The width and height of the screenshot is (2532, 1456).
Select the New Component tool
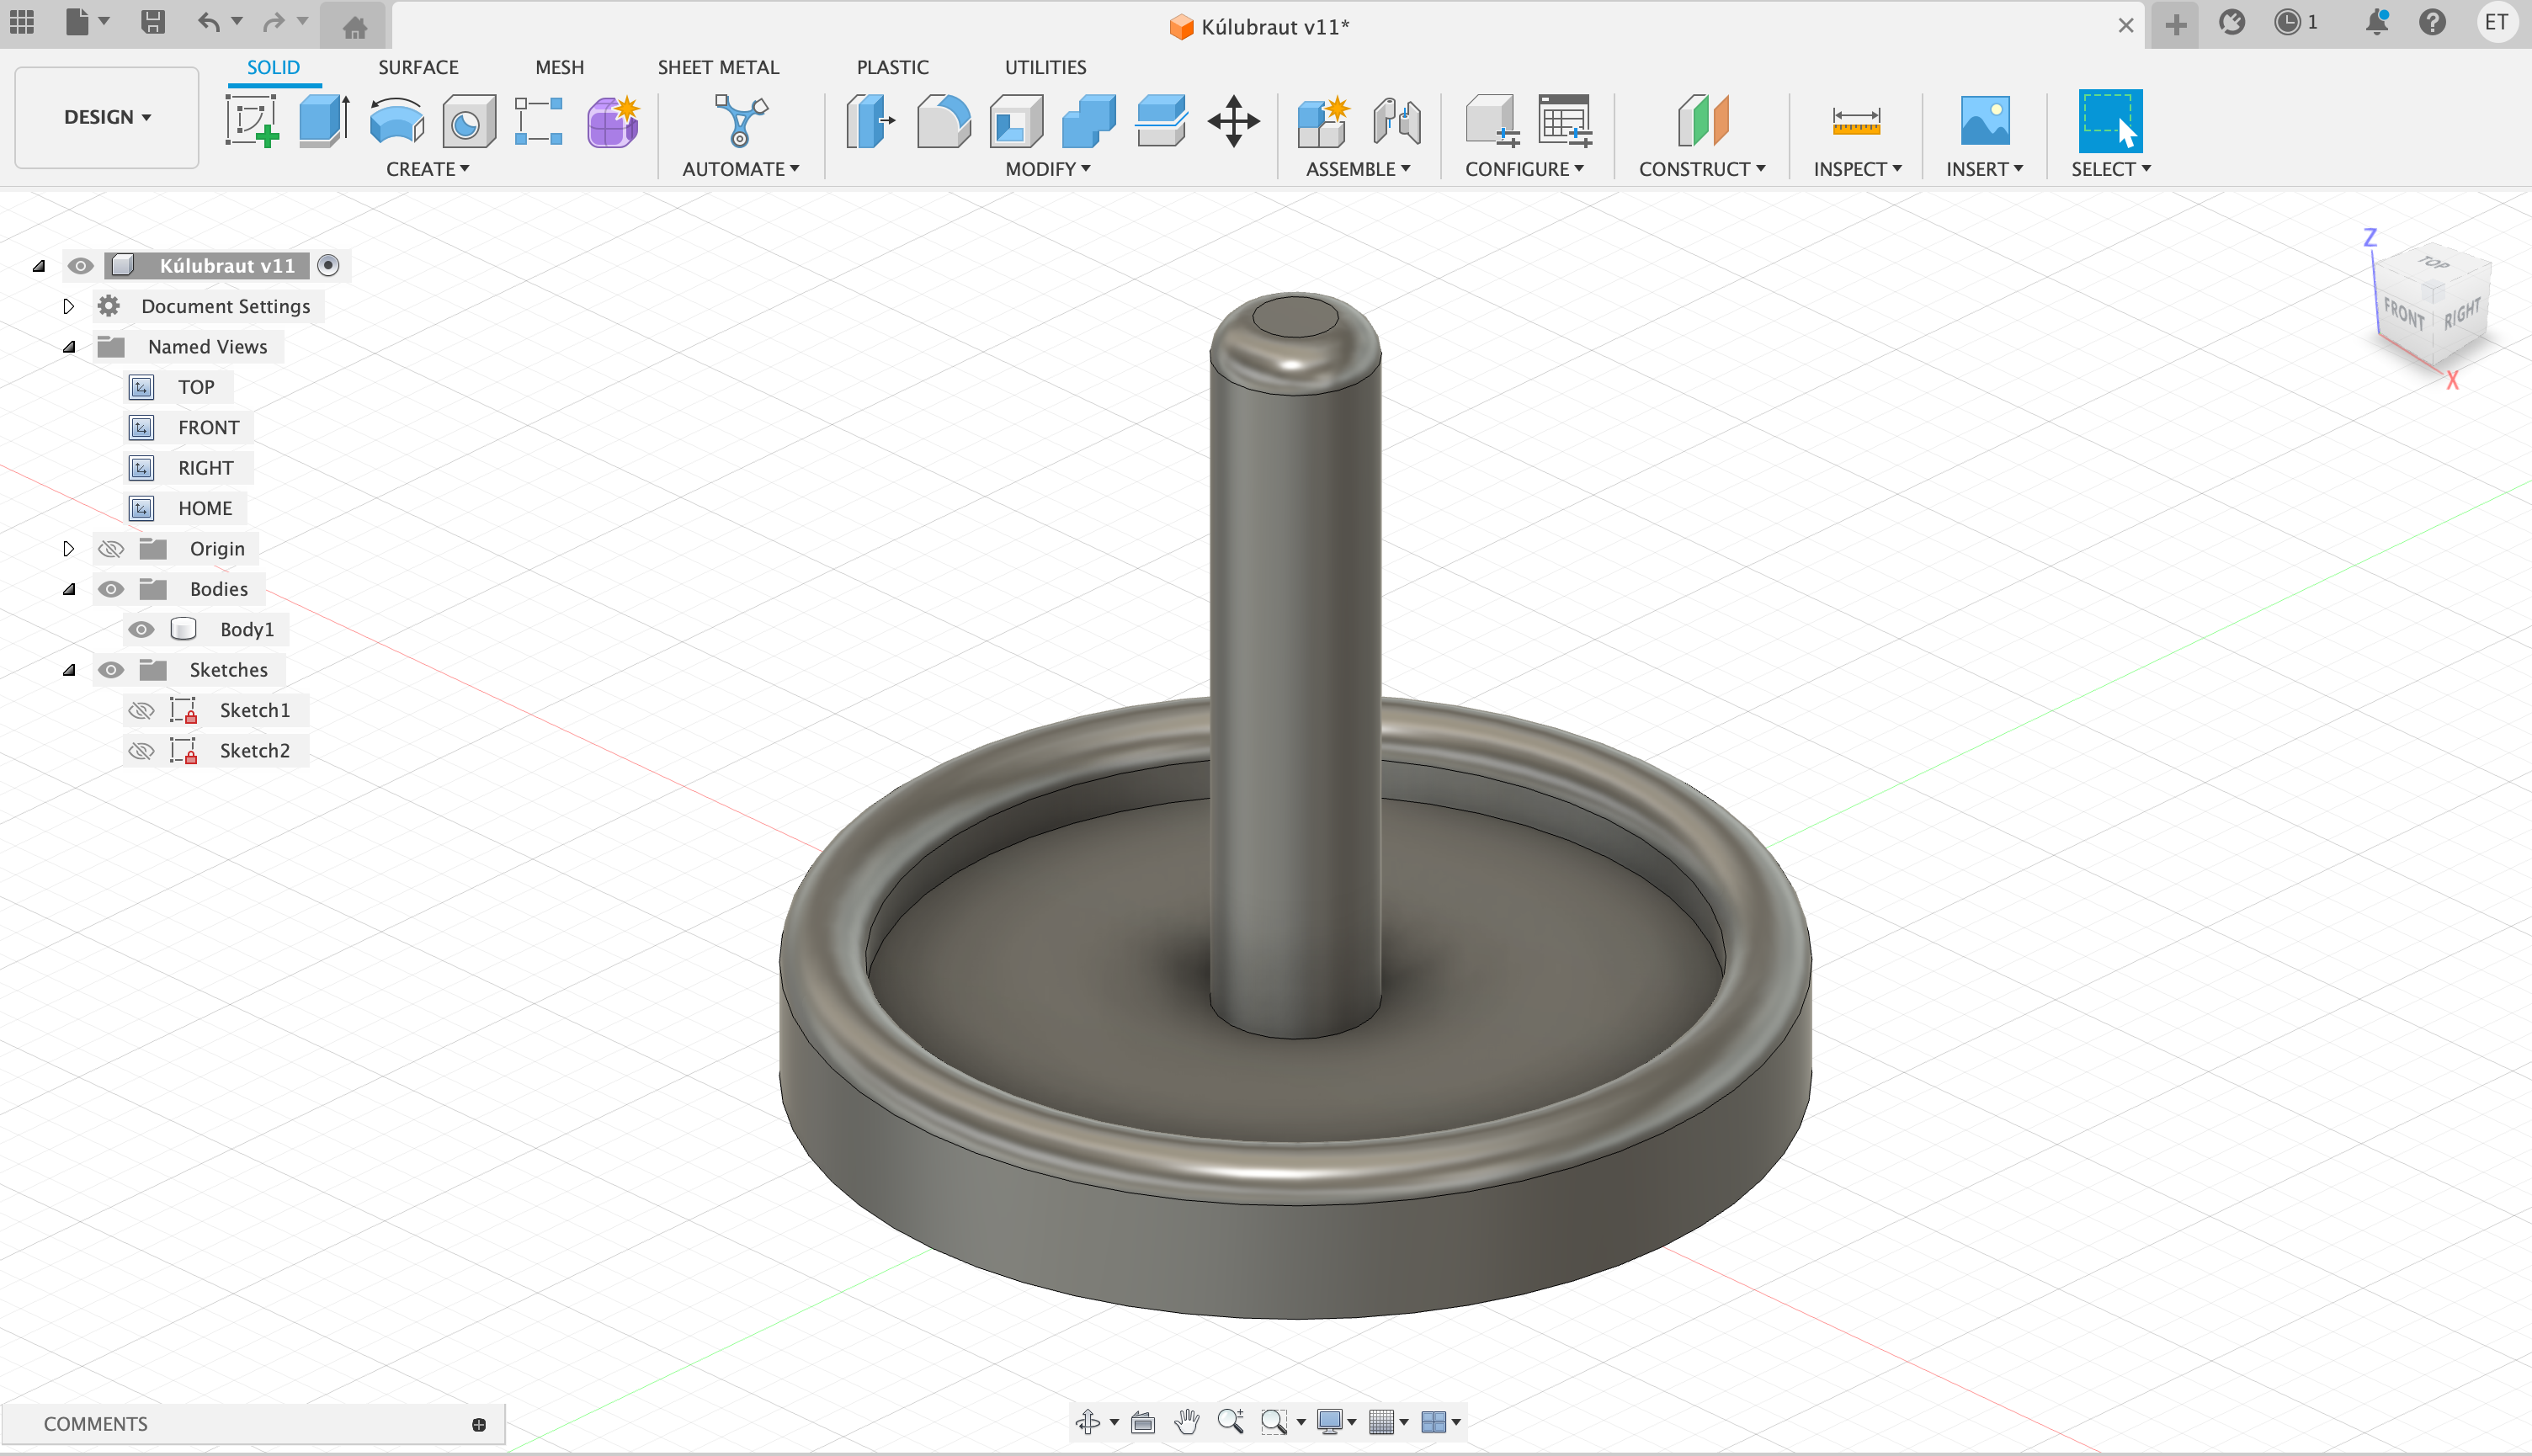(x=1322, y=121)
